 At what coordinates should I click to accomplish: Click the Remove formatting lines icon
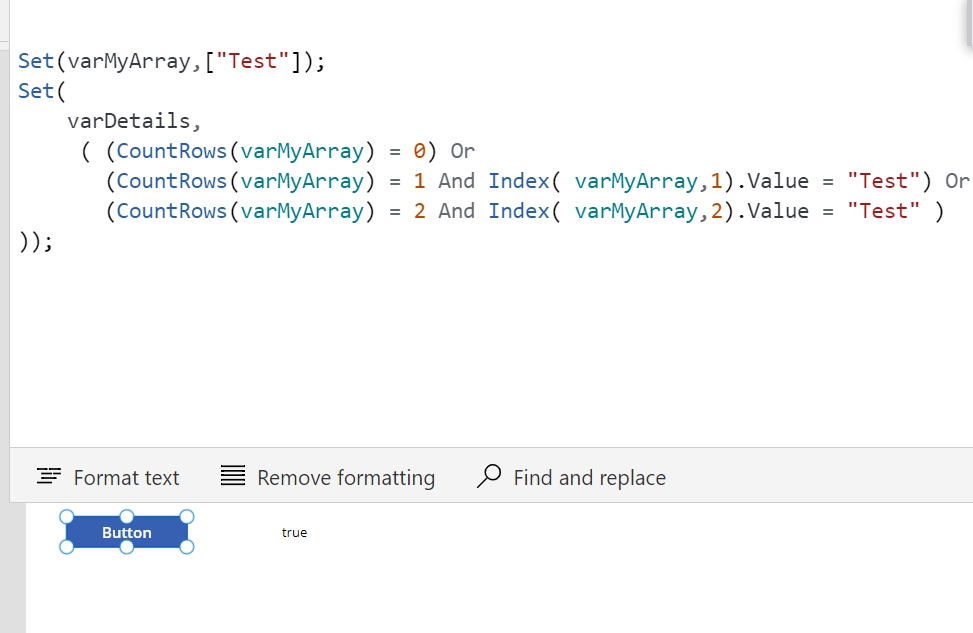tap(233, 475)
